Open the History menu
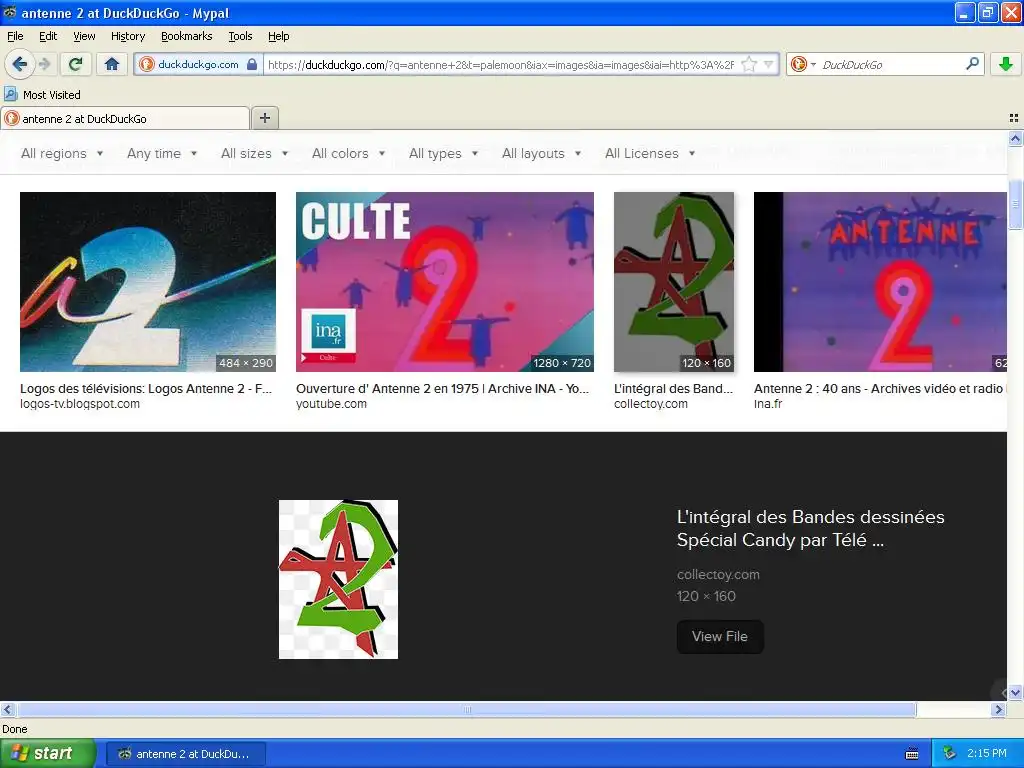 127,36
